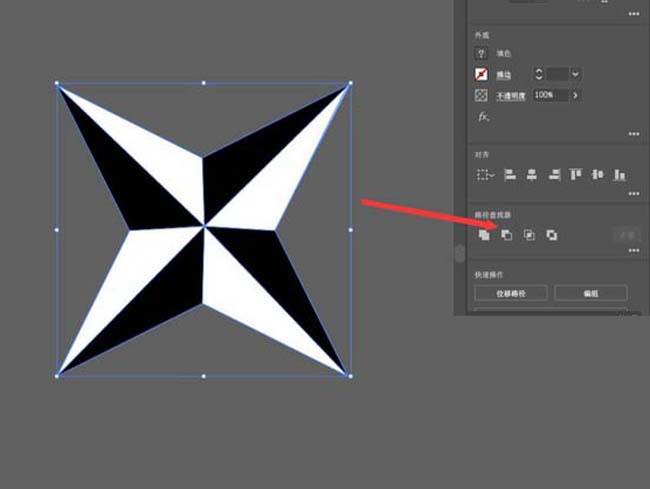Click Vertical Align Center icon
This screenshot has height=489, width=650.
point(597,175)
